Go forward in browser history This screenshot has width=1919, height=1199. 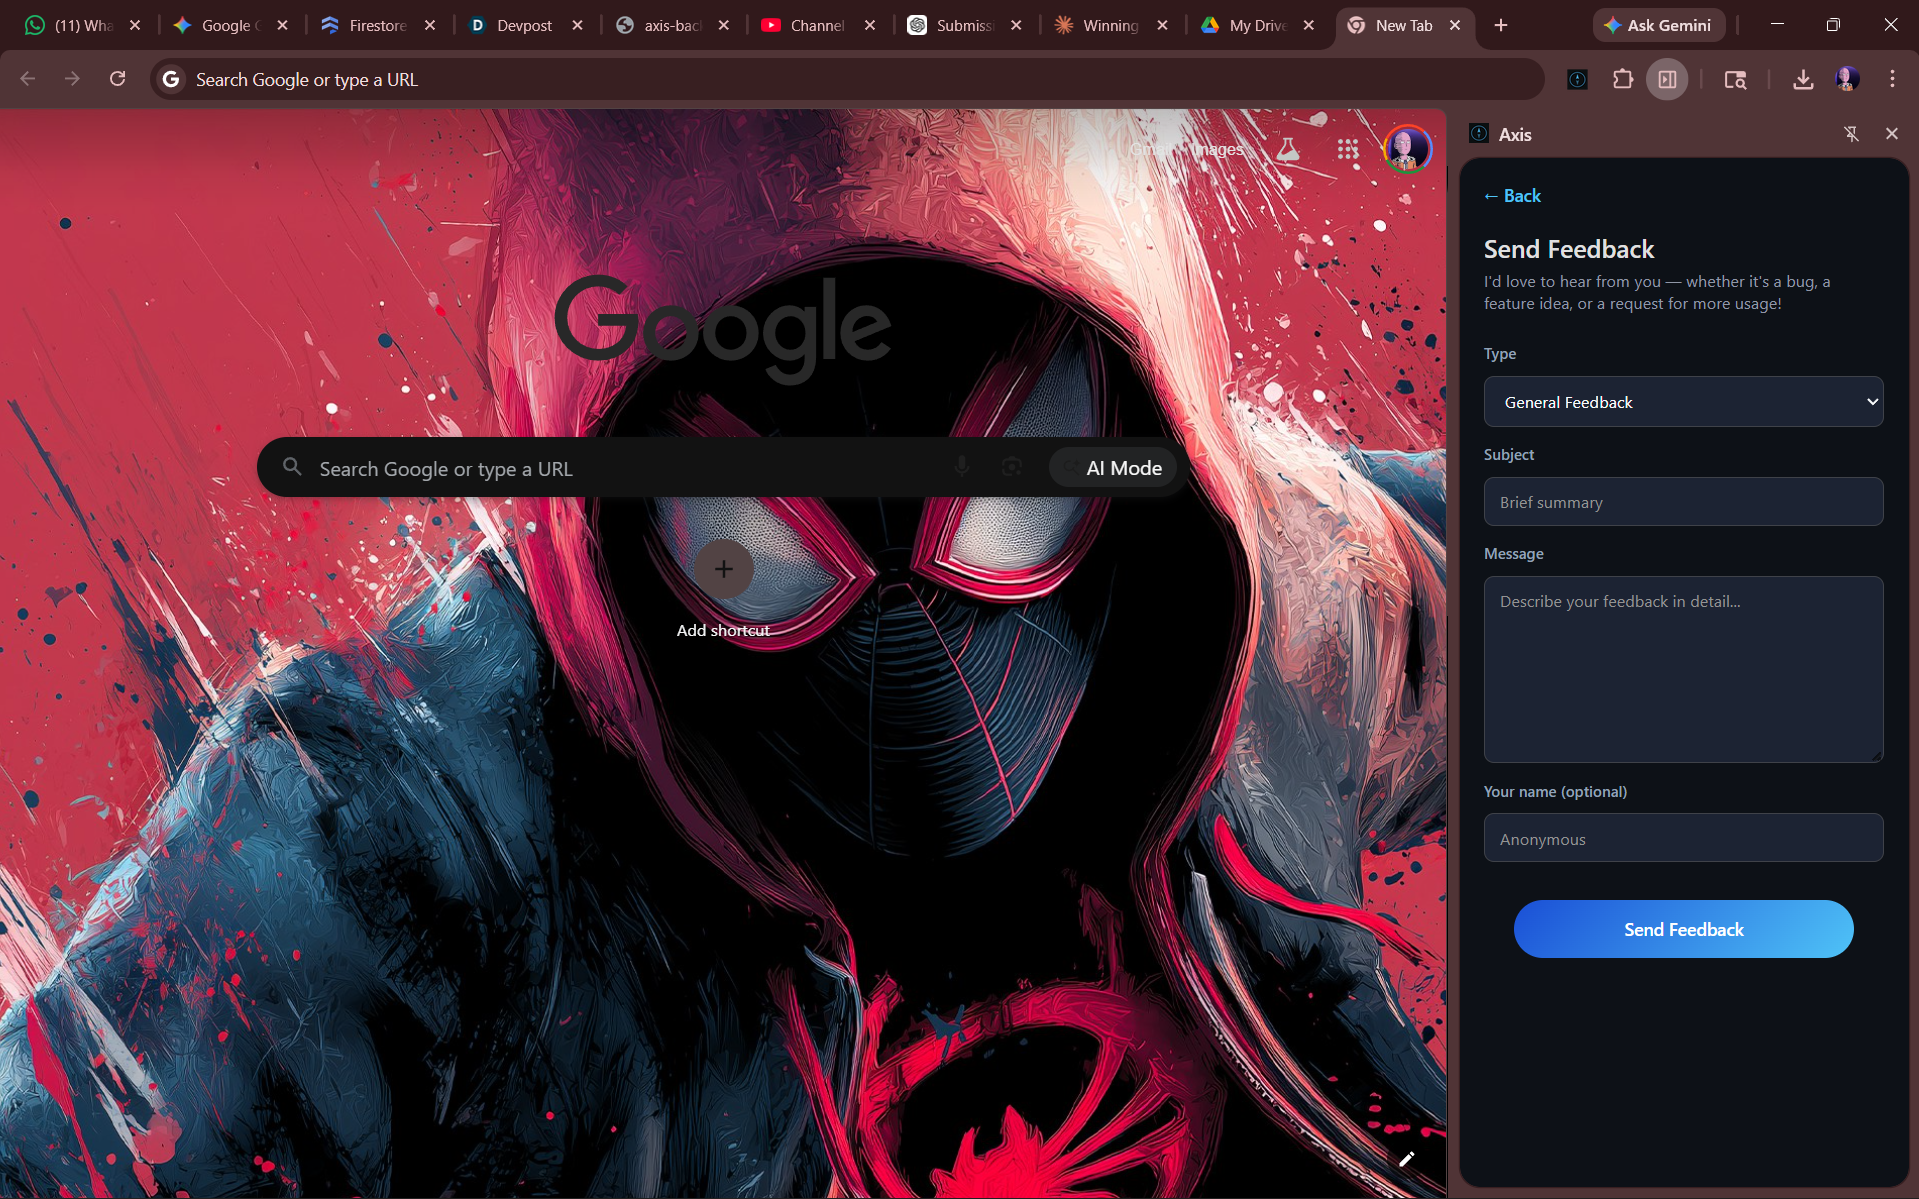[72, 79]
